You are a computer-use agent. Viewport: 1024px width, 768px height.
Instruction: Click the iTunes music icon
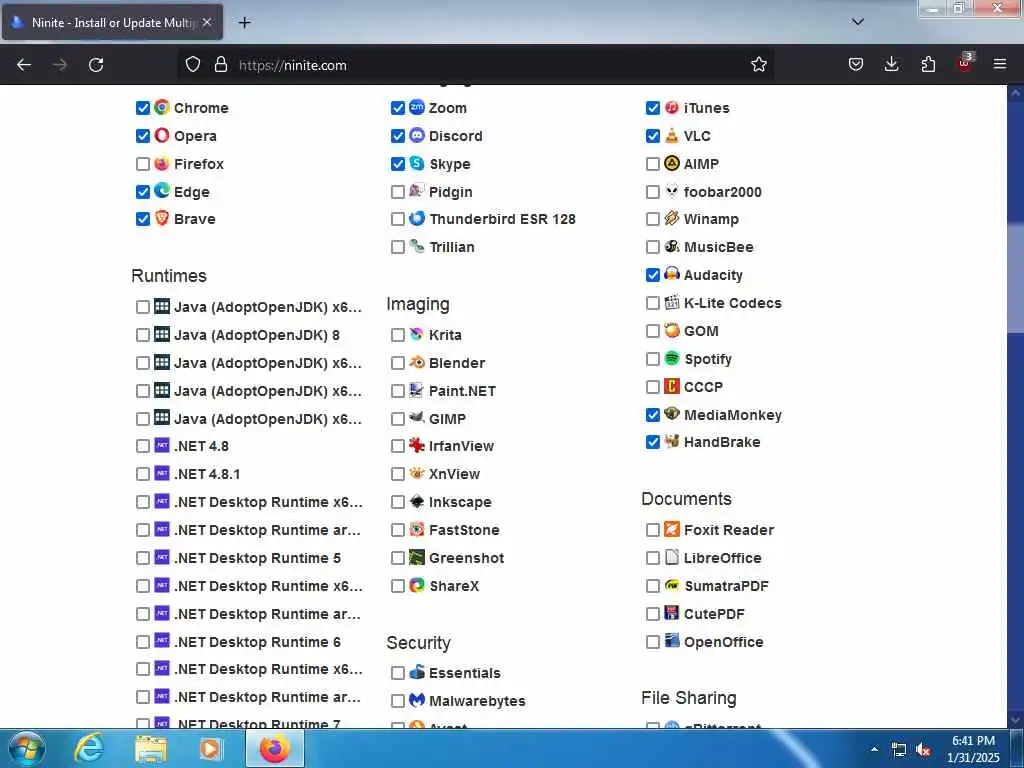(671, 107)
